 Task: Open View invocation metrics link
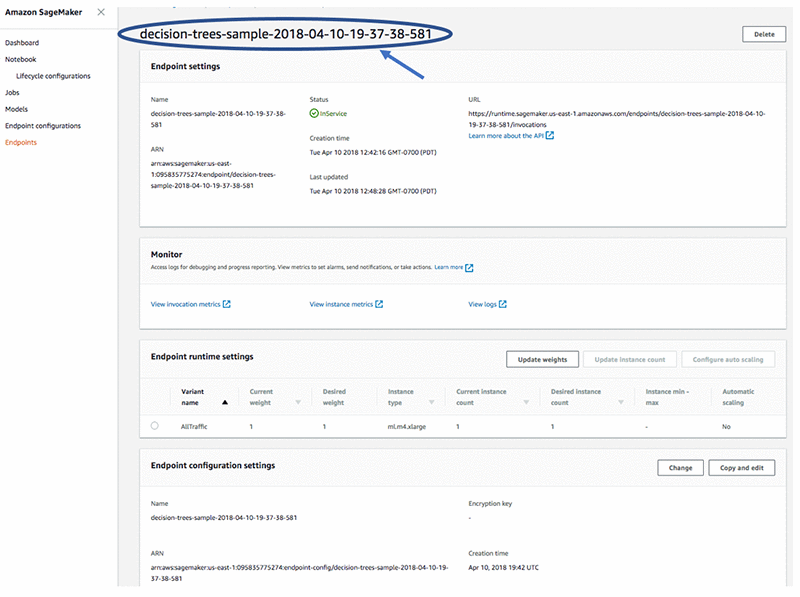coord(185,304)
